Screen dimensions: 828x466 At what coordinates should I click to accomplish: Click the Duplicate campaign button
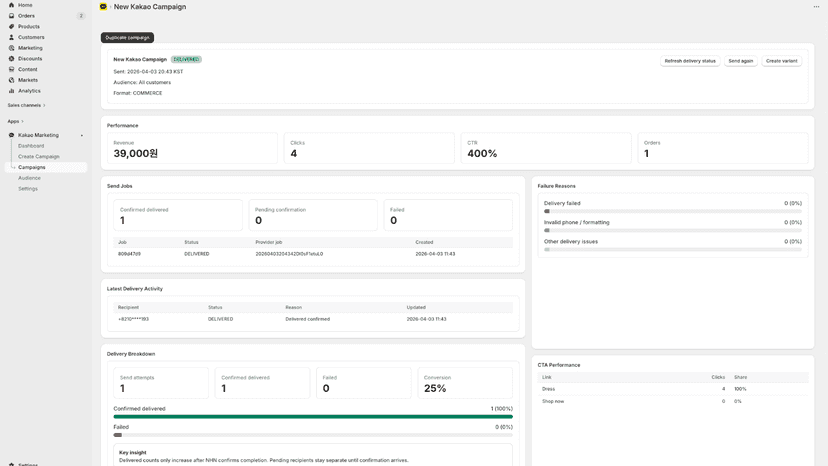coord(127,38)
